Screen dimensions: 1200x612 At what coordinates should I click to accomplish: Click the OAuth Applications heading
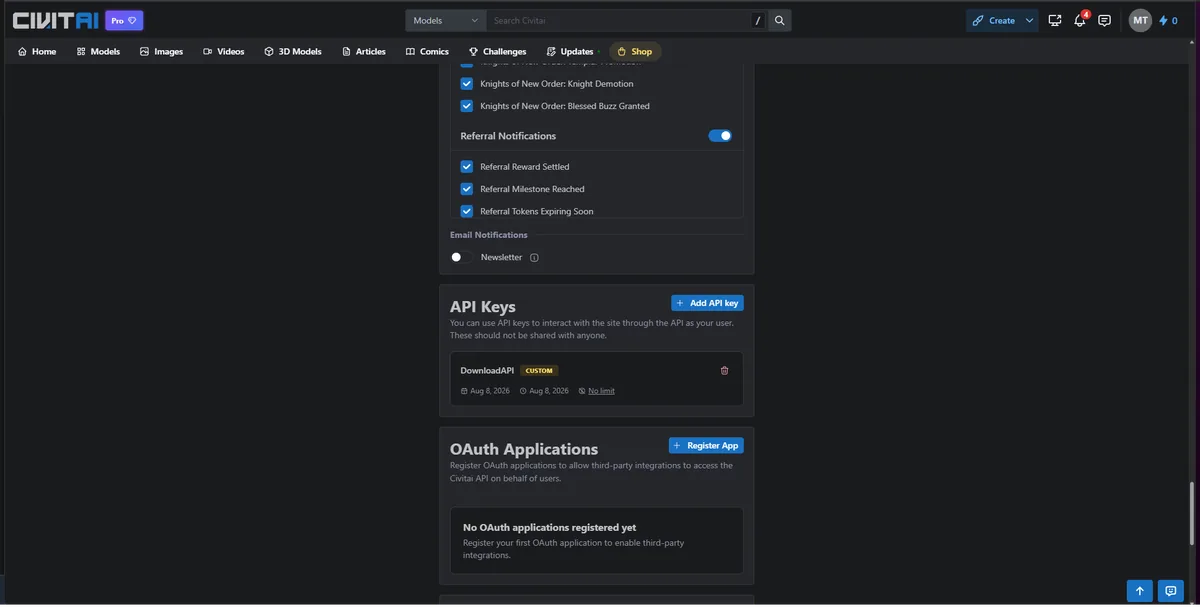[524, 450]
